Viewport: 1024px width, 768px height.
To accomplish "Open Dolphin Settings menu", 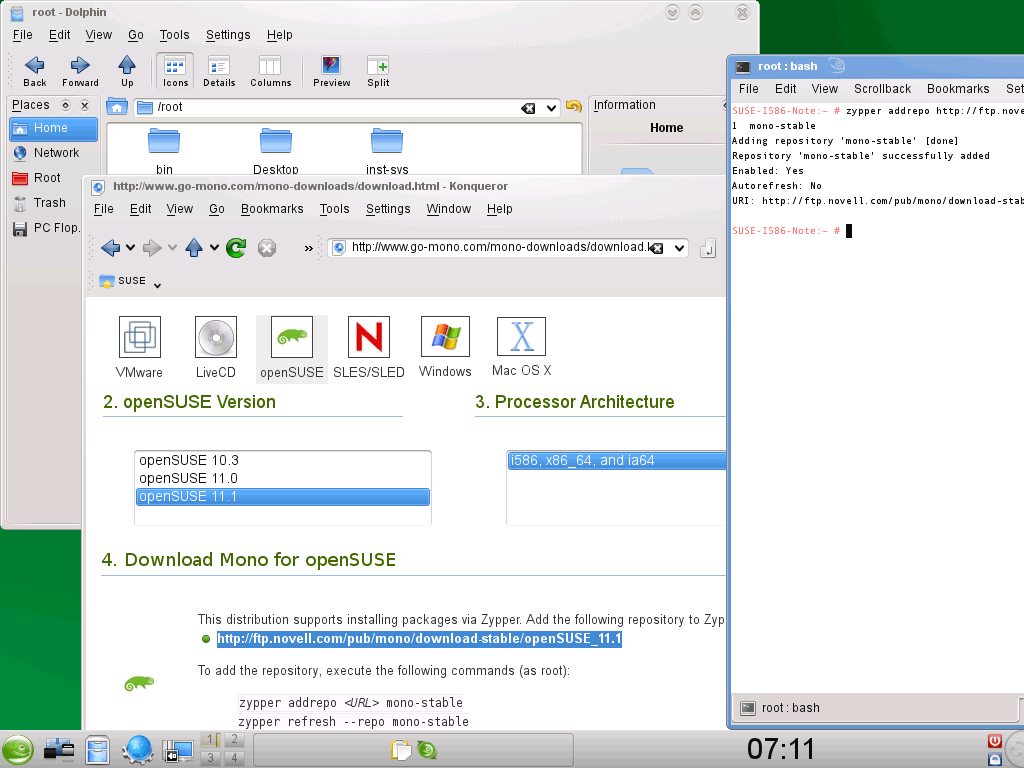I will (228, 35).
